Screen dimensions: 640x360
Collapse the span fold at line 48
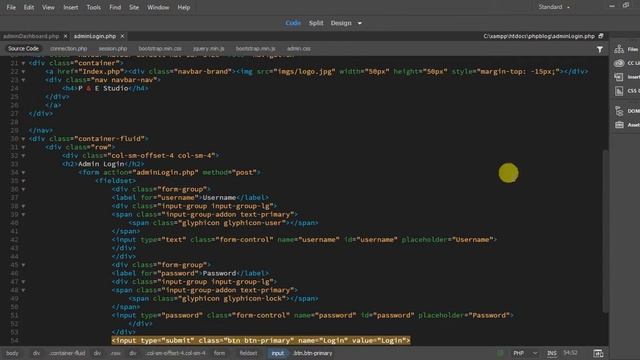[x=23, y=290]
